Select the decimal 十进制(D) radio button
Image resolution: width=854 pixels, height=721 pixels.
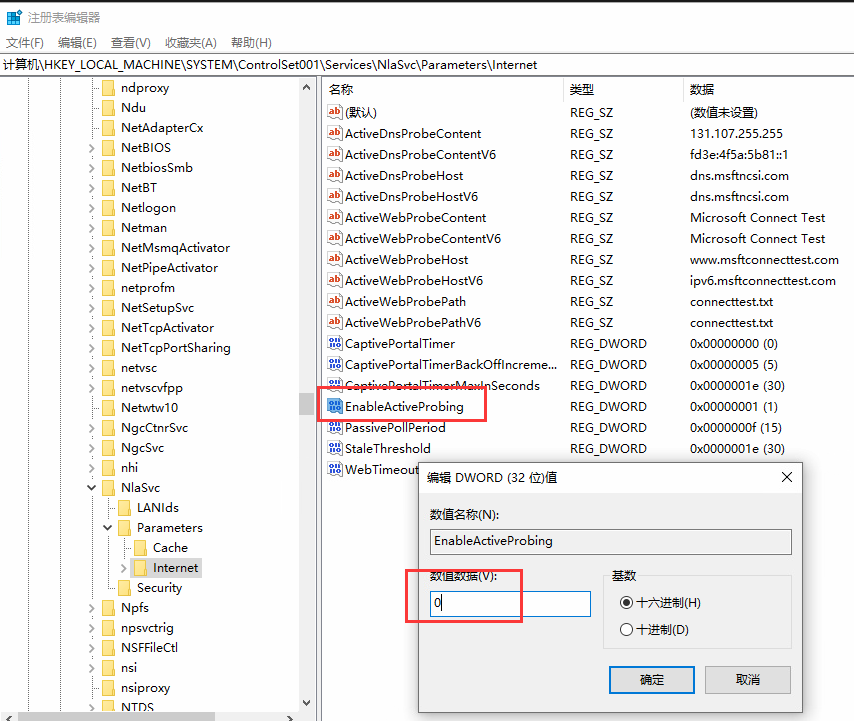(626, 630)
